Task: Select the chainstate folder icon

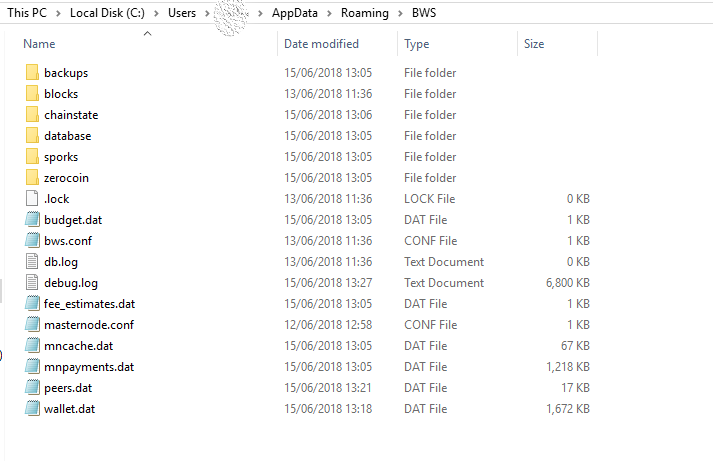Action: (32, 114)
